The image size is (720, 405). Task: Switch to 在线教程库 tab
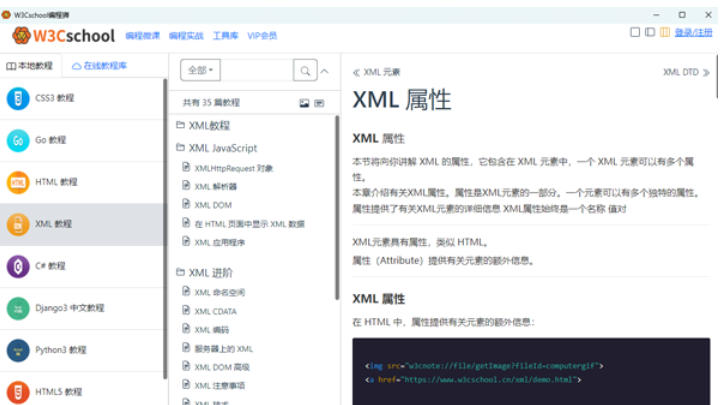point(99,66)
